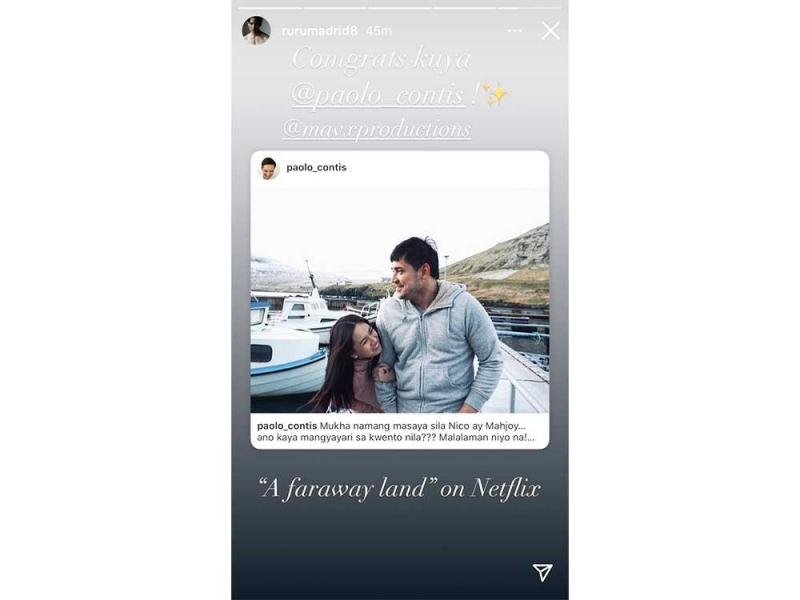
Task: Click bold paolo_contis name in the caption
Action: point(287,426)
